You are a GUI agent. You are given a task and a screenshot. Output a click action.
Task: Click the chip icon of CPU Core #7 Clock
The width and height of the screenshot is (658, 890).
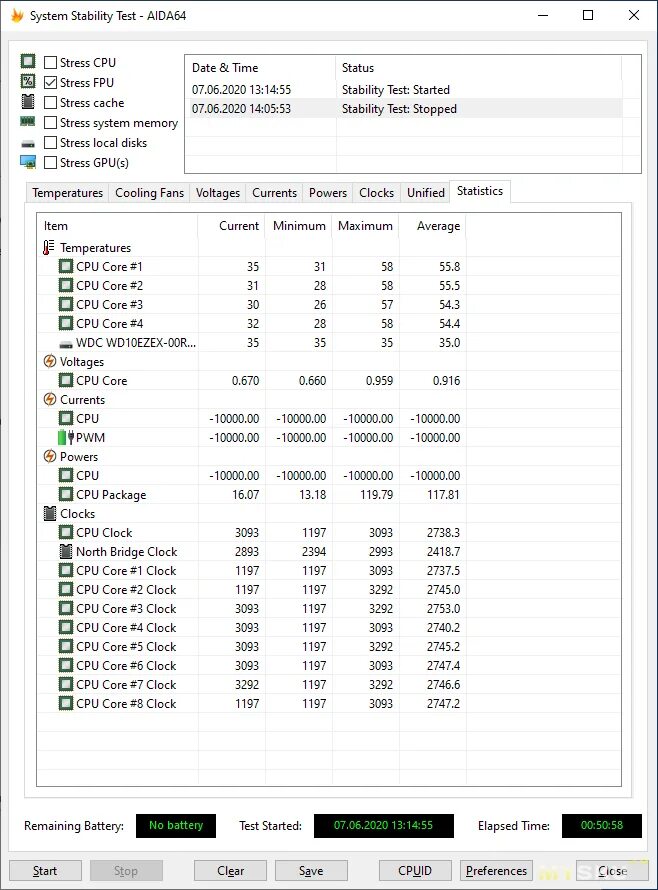(x=66, y=685)
